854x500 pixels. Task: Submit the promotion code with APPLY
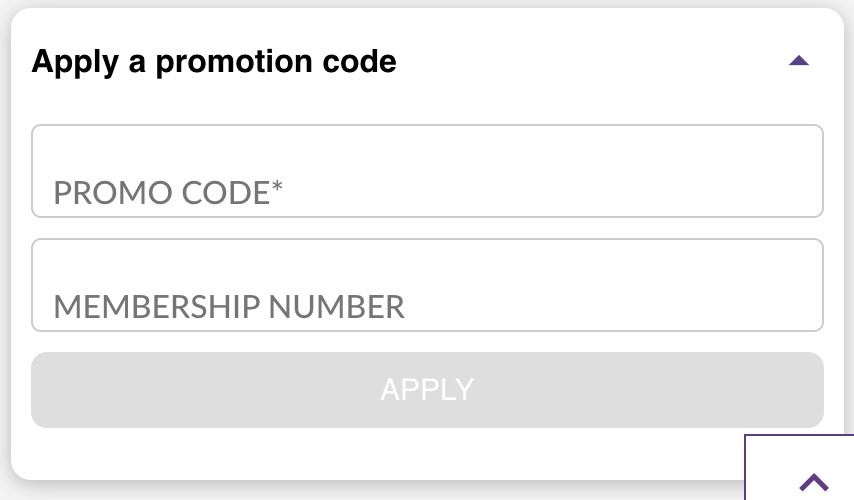[x=427, y=390]
